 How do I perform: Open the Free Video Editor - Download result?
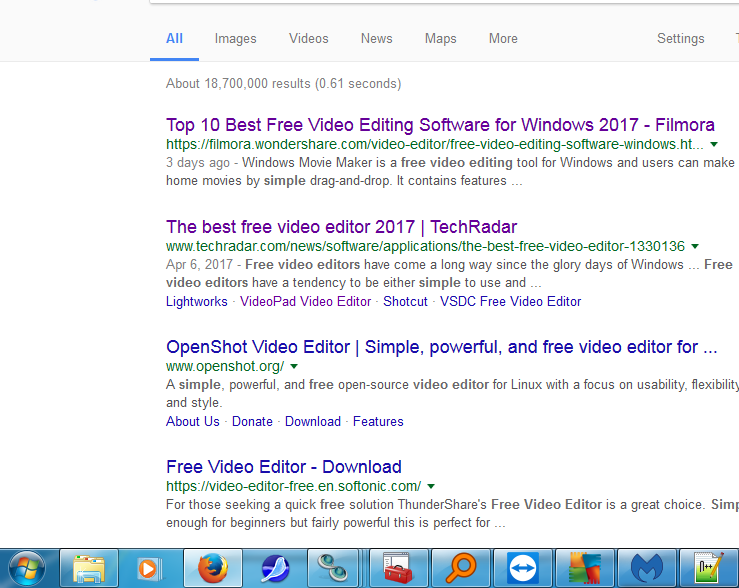point(284,467)
